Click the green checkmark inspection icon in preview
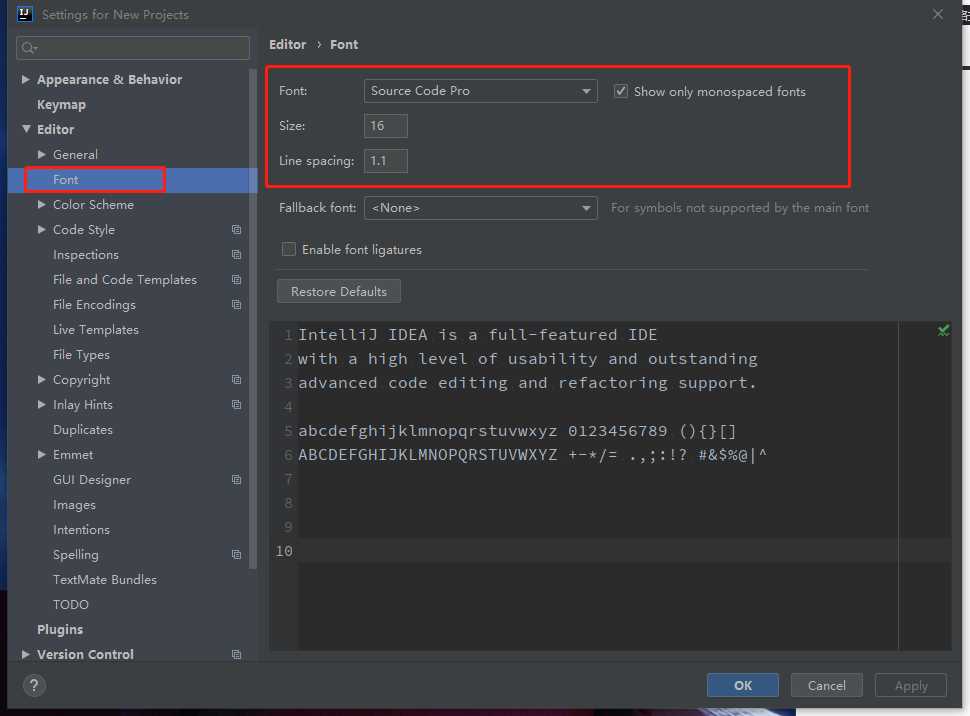The width and height of the screenshot is (970, 716). pyautogui.click(x=943, y=330)
